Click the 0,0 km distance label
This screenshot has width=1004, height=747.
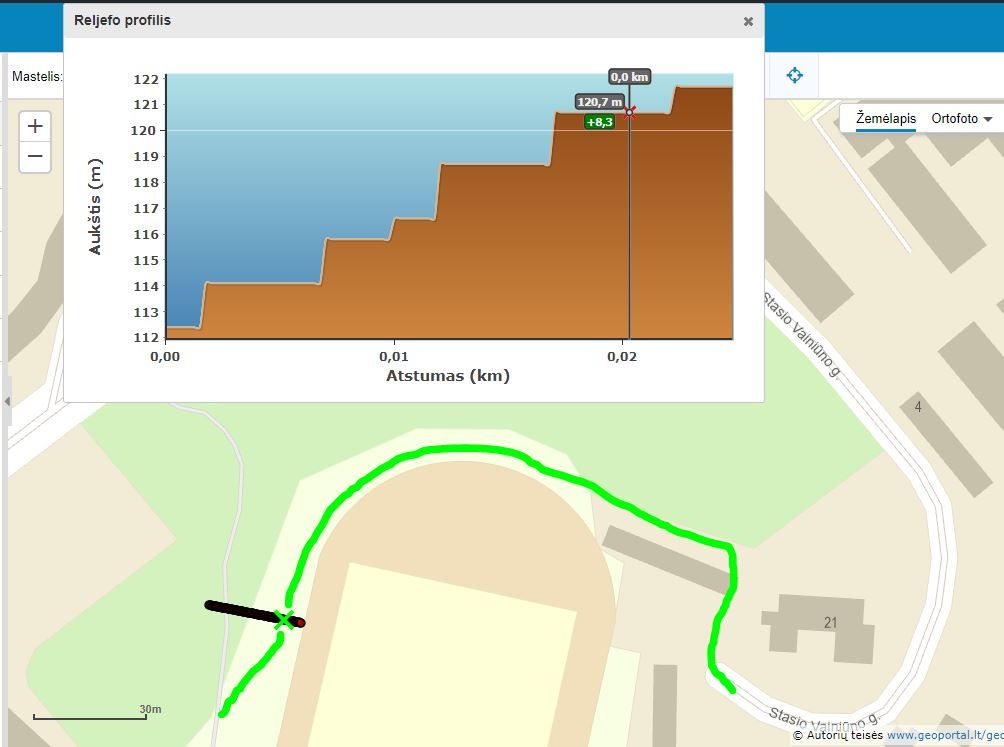(629, 77)
